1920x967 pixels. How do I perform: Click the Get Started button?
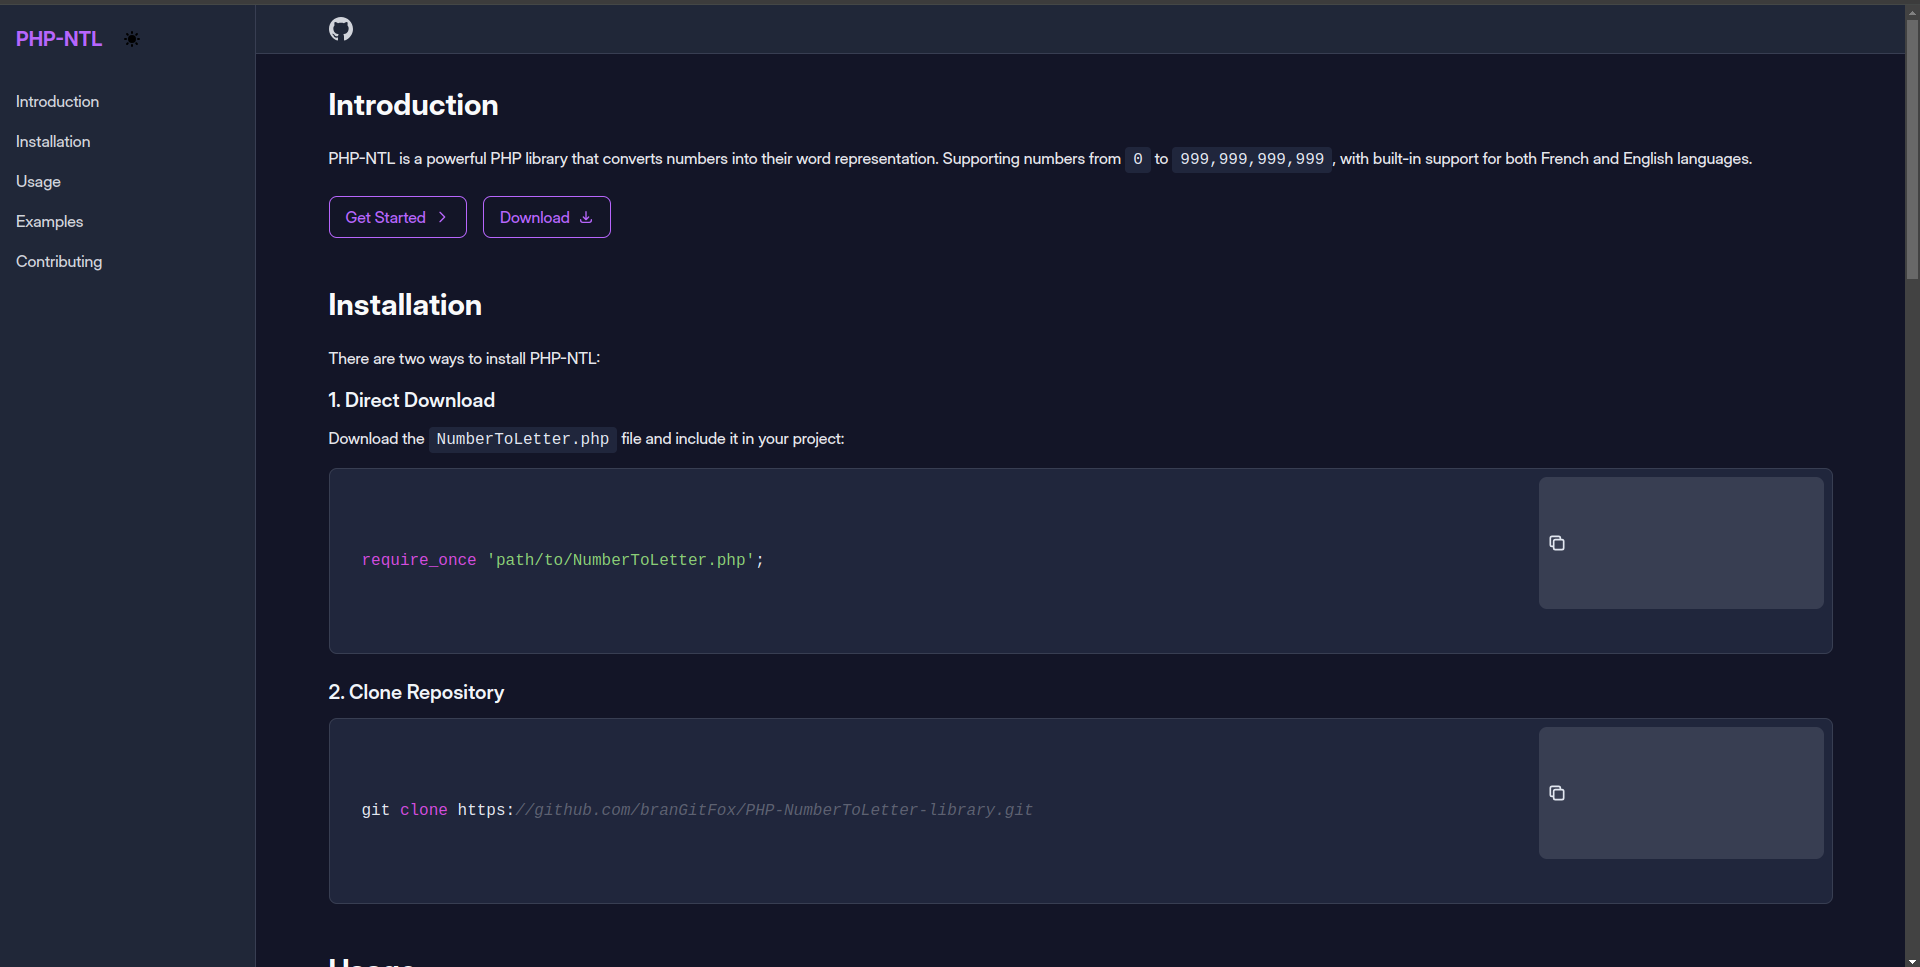click(397, 217)
